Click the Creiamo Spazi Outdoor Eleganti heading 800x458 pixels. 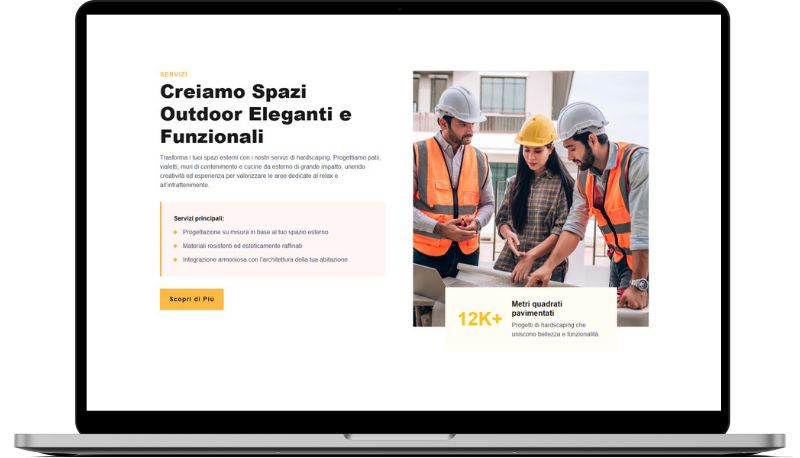(x=256, y=114)
